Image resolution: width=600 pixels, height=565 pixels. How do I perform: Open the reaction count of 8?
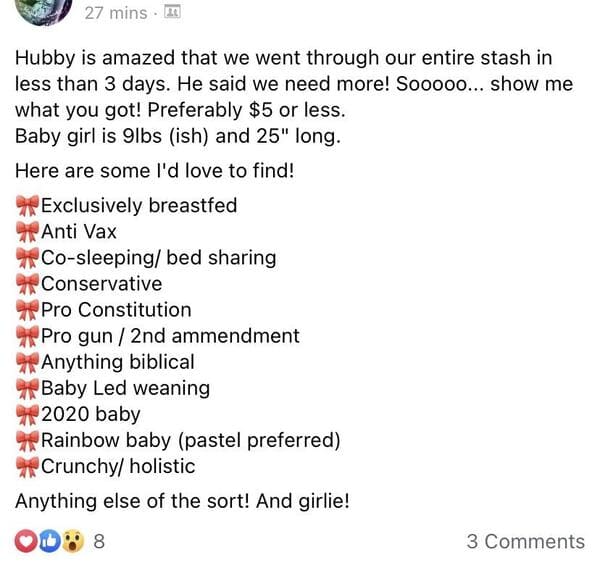(99, 542)
